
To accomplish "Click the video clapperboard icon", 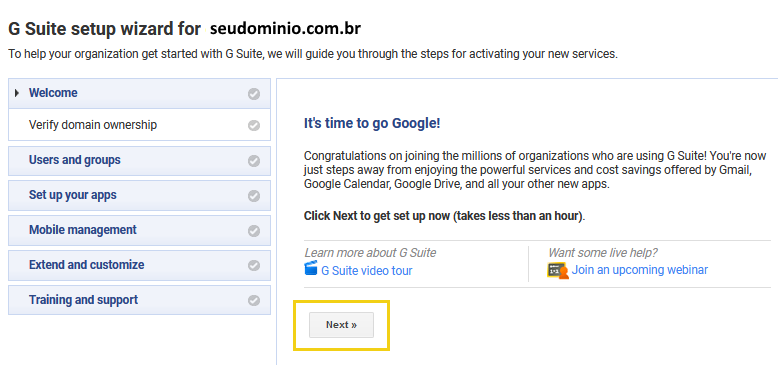I will point(311,269).
